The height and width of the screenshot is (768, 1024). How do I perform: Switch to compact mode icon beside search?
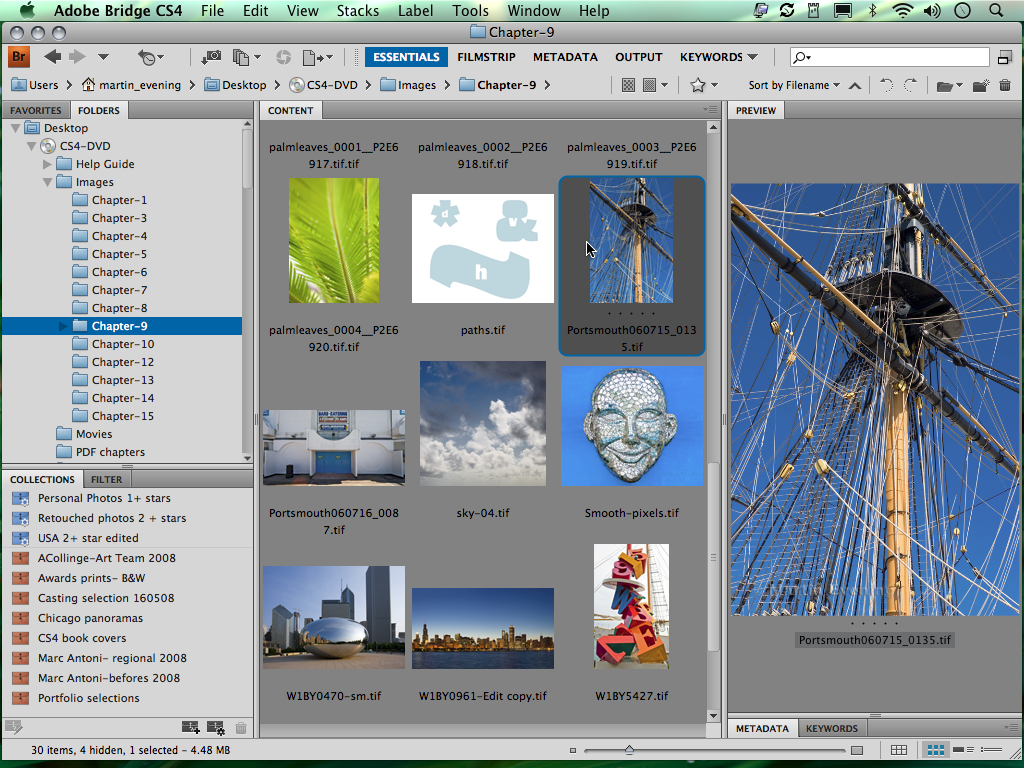[1005, 57]
